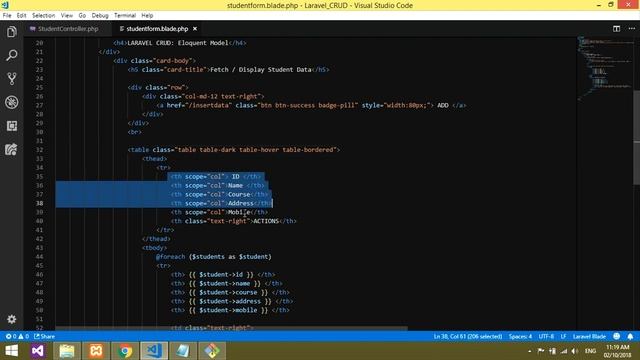Open the notepad app in taskbar
The image size is (640, 360).
[183, 351]
